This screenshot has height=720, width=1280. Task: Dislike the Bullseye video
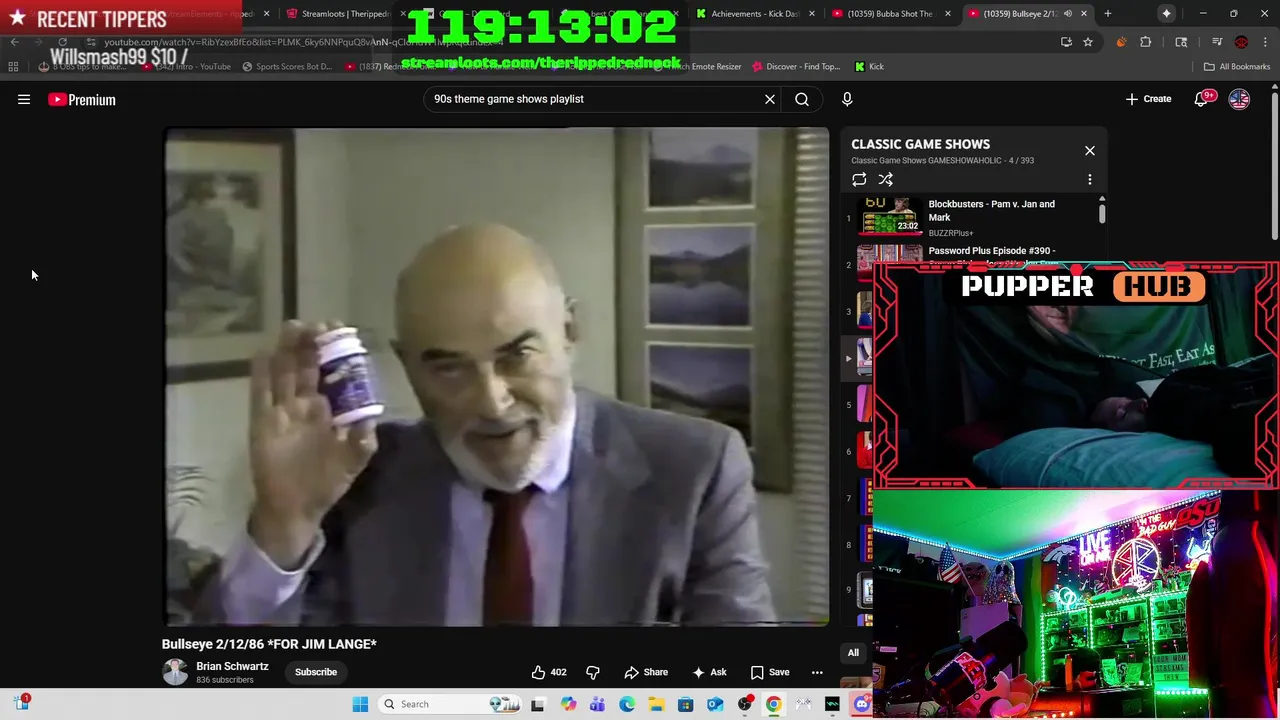(593, 672)
